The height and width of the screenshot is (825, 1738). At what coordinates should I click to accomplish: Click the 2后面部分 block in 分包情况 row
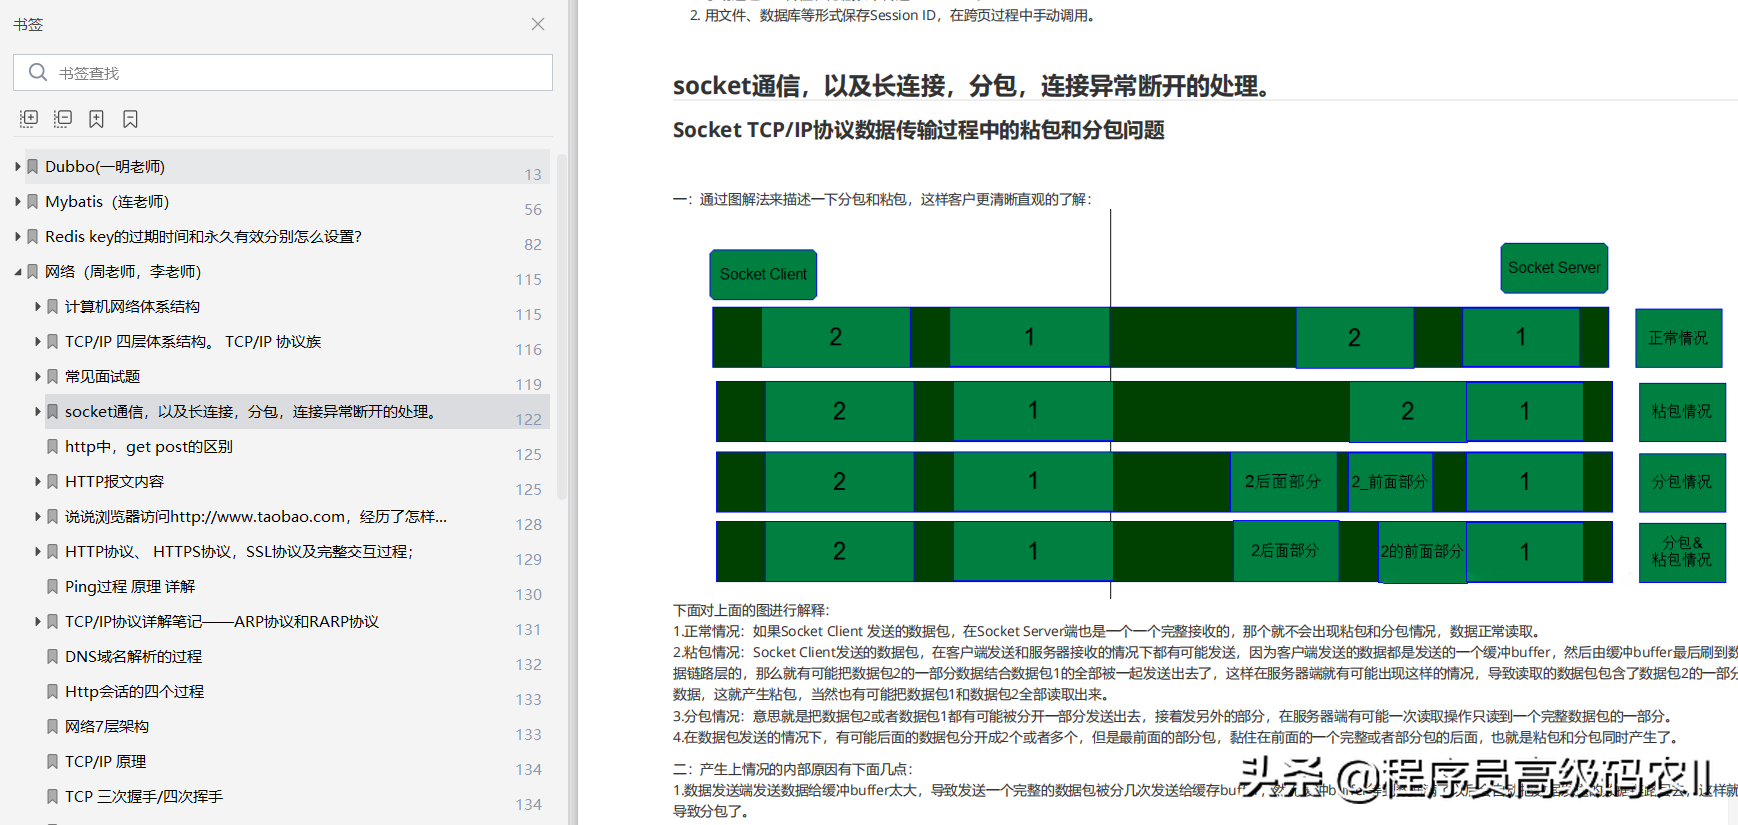pos(1283,481)
